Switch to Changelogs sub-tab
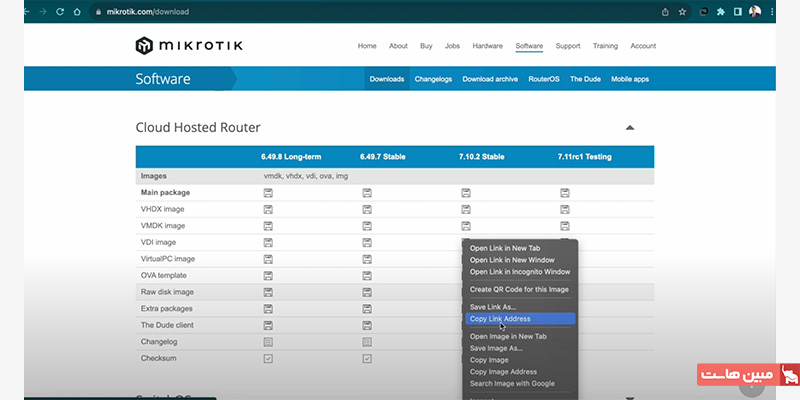 tap(433, 79)
